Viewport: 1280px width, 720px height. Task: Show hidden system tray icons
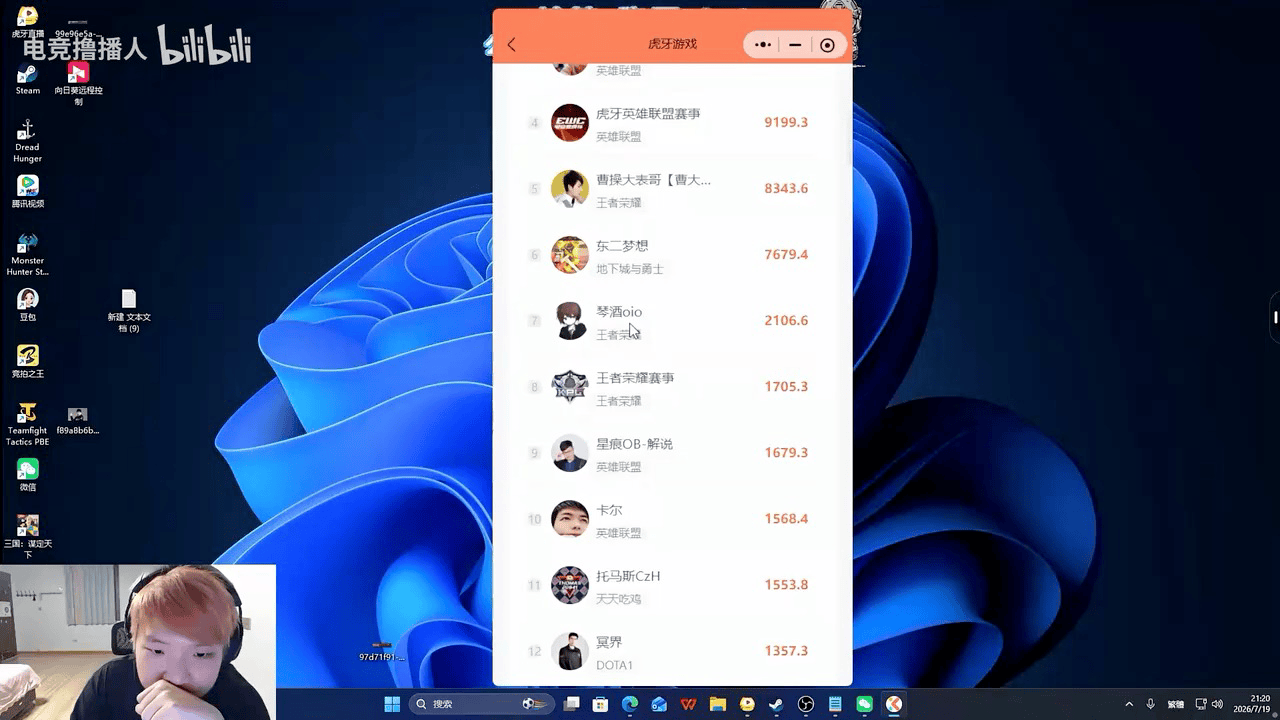1129,704
